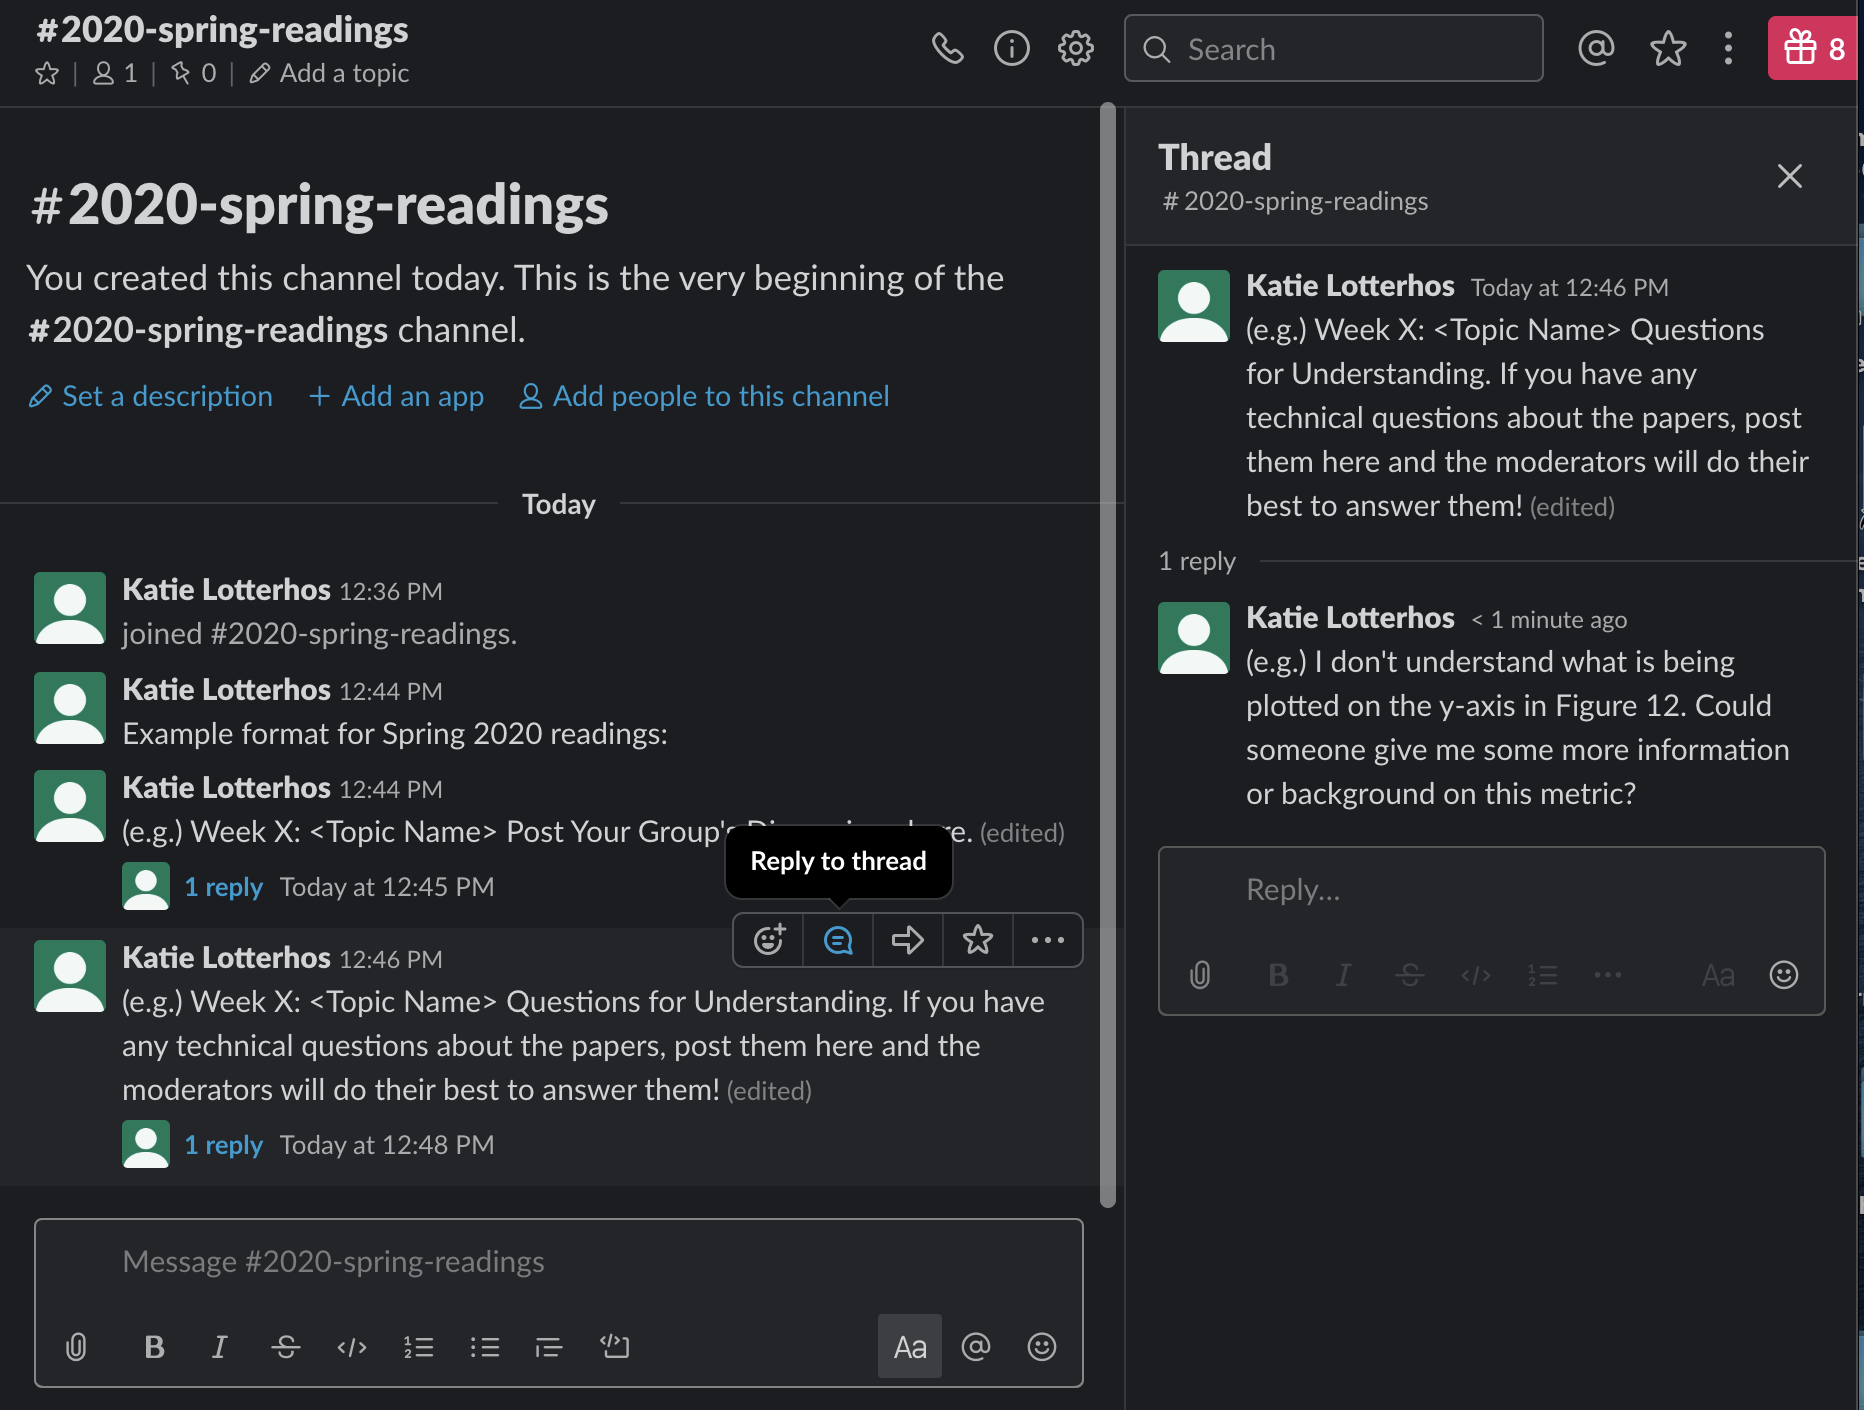Open the vertical three-dot more menu
The width and height of the screenshot is (1864, 1410).
(1728, 48)
